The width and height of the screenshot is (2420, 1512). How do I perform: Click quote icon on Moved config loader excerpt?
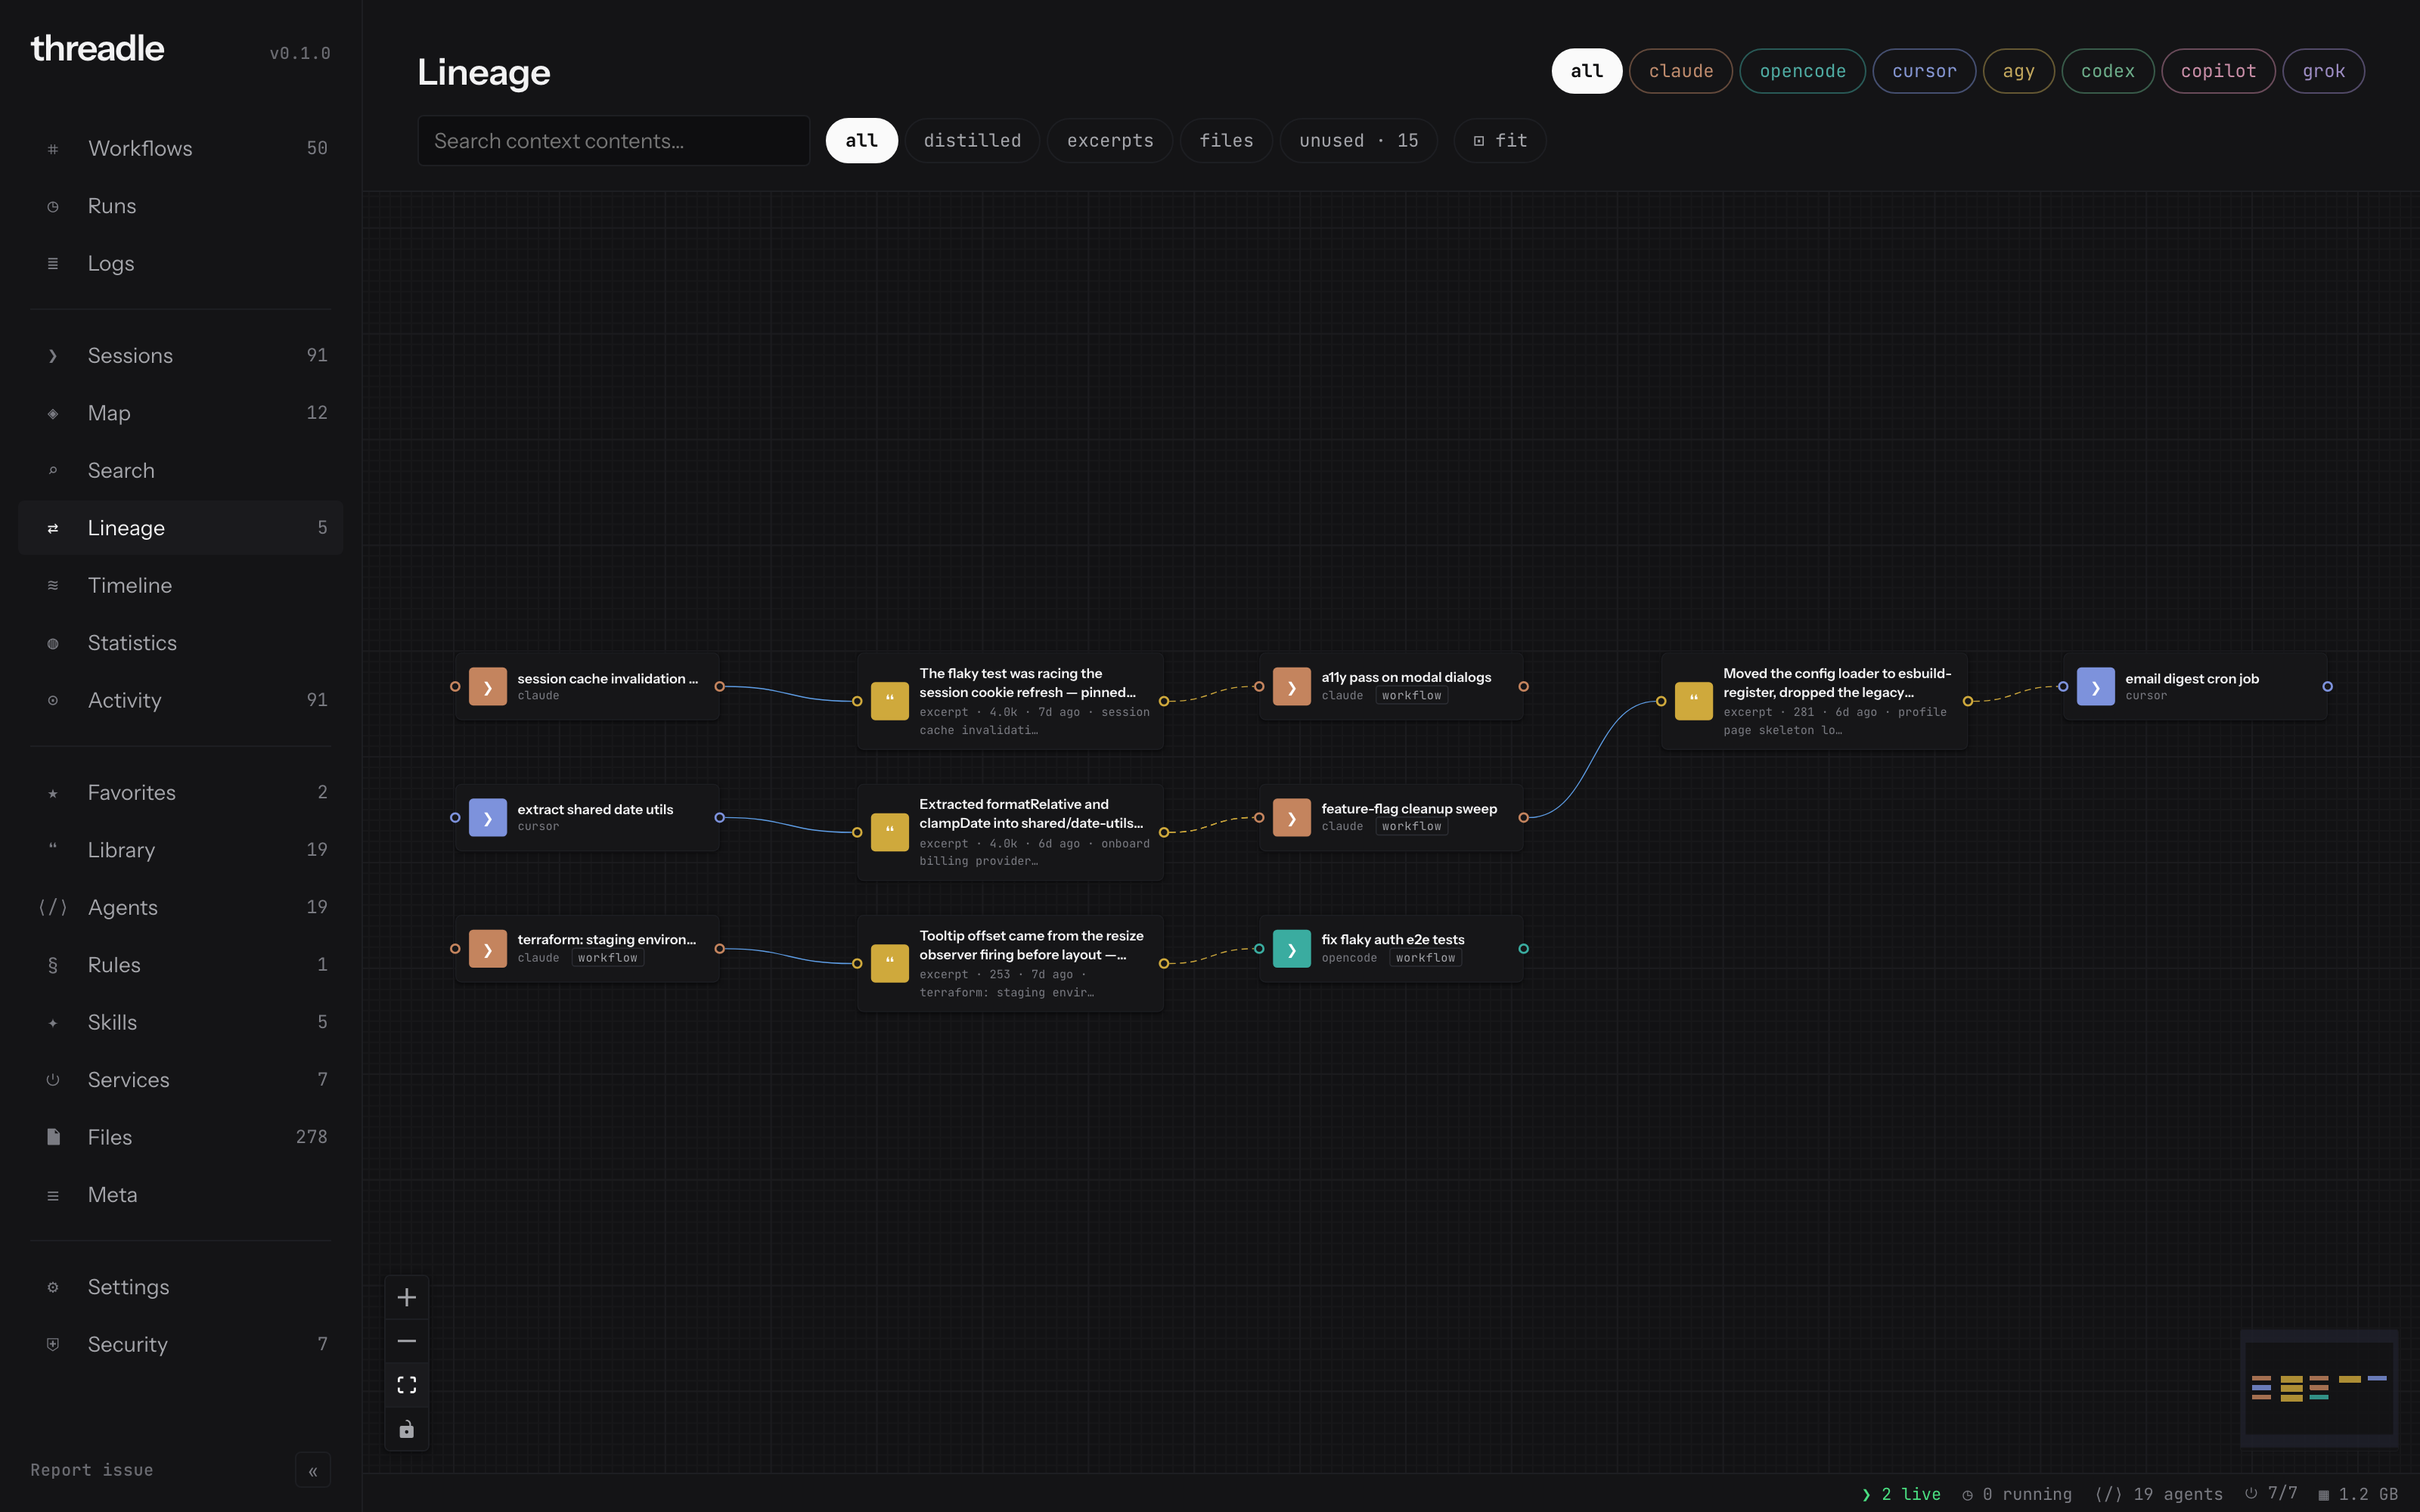click(1693, 701)
